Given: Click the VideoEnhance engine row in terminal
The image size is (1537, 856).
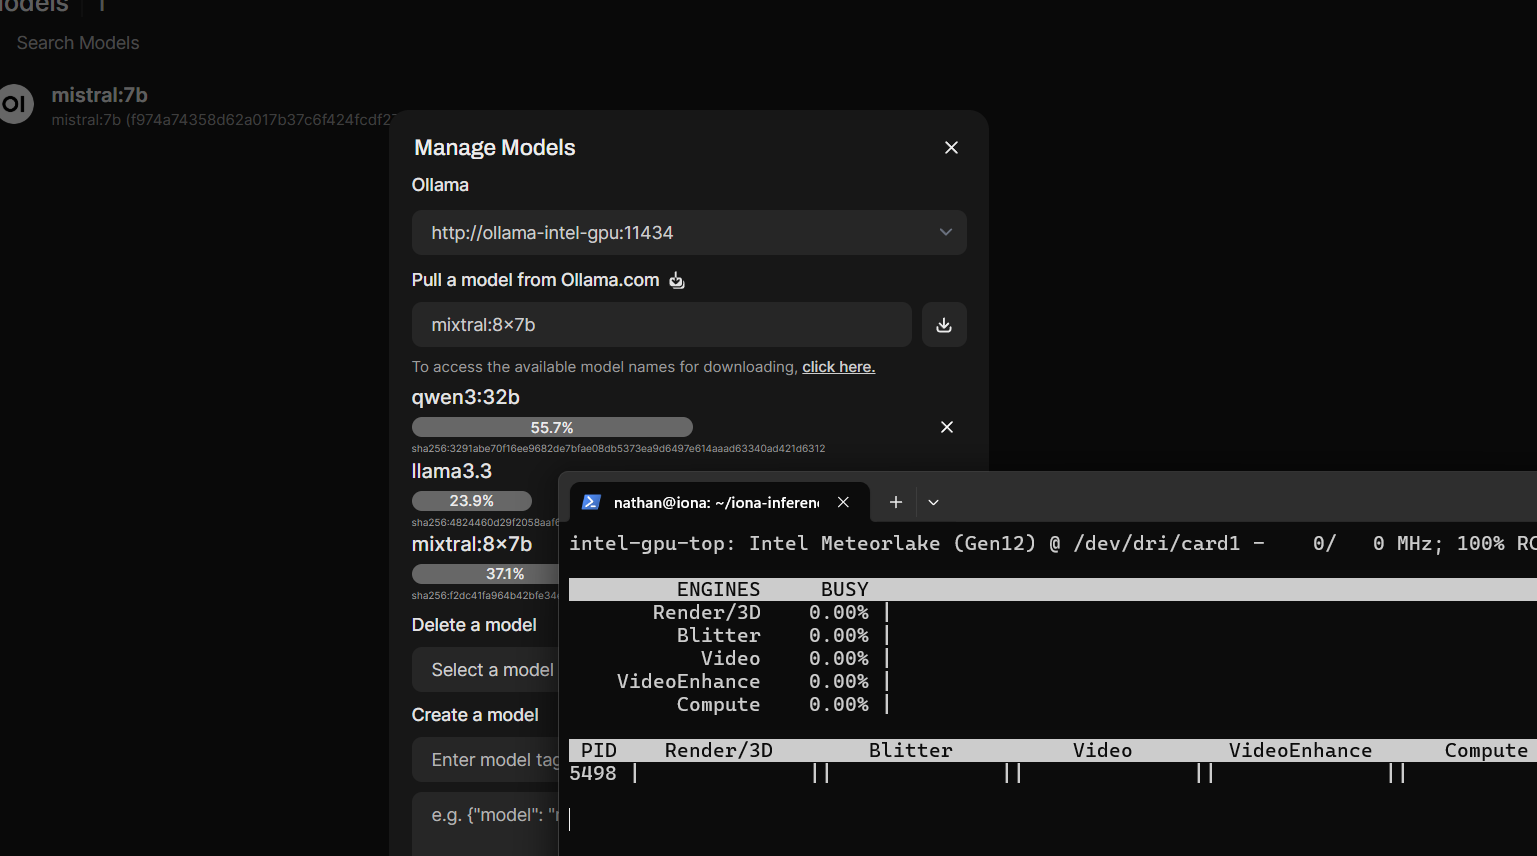Looking at the screenshot, I should (752, 682).
